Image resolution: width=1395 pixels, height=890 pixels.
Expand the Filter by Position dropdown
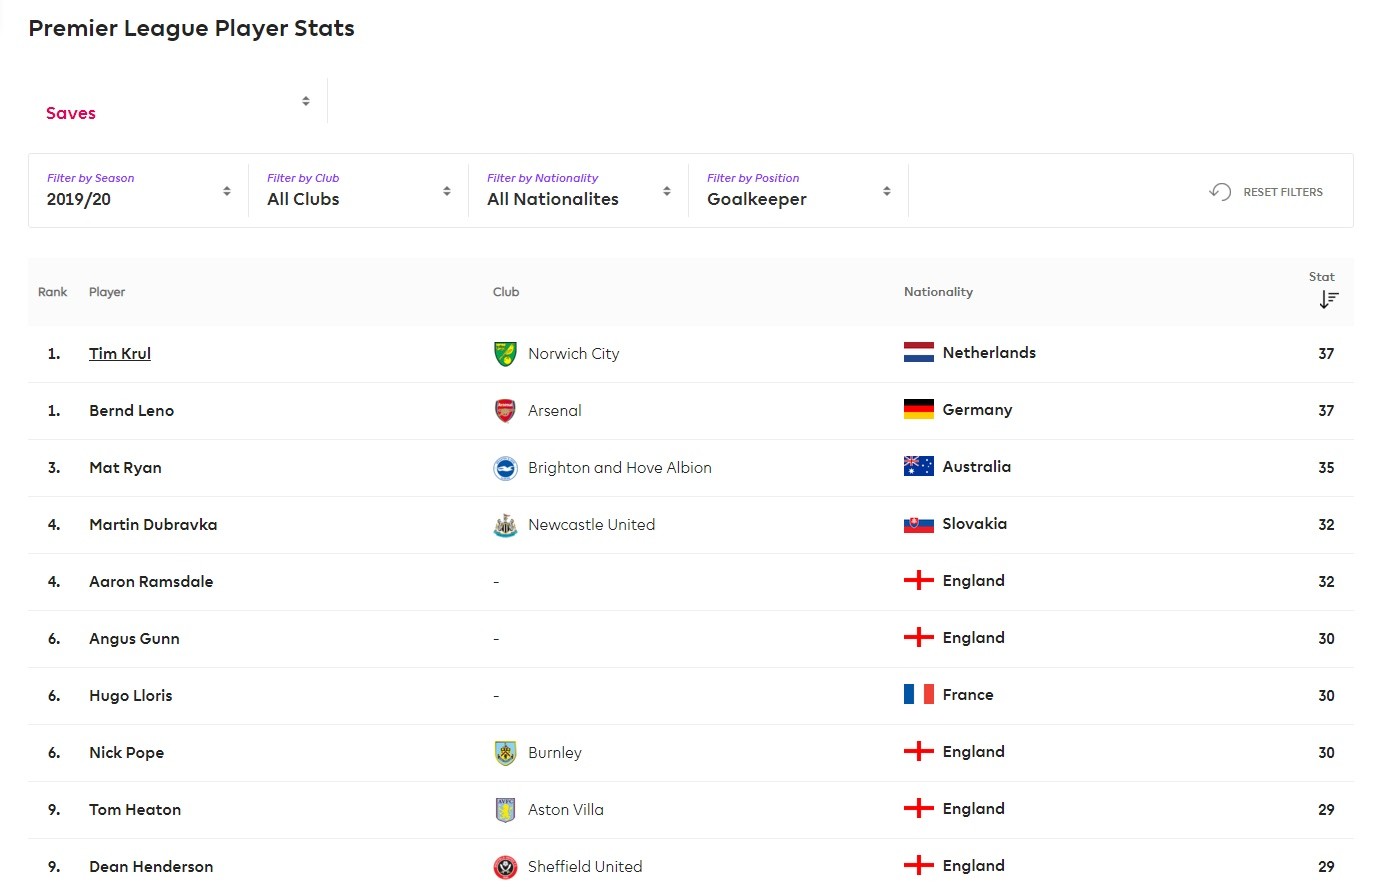click(798, 191)
